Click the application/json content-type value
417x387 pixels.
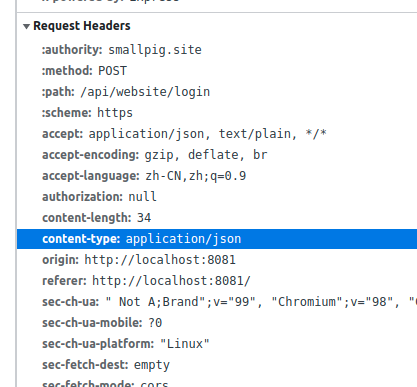183,239
